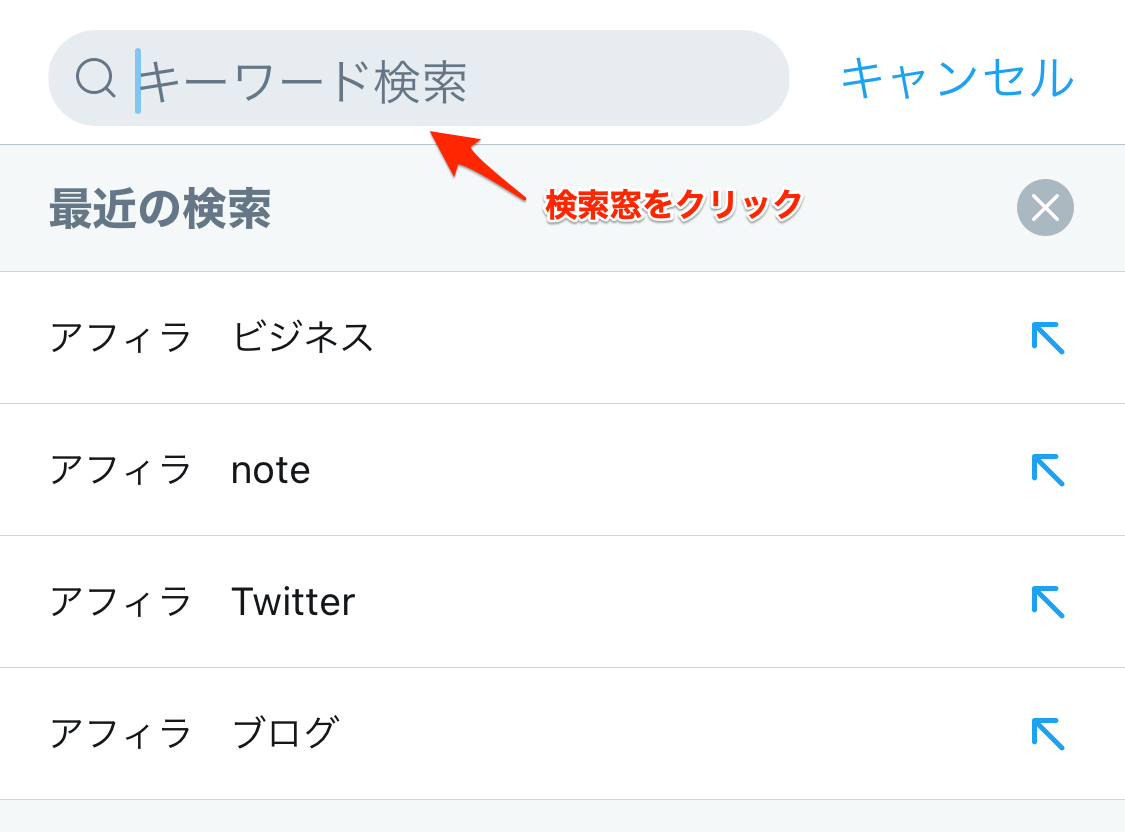Click the magnifying glass search icon

pos(96,78)
